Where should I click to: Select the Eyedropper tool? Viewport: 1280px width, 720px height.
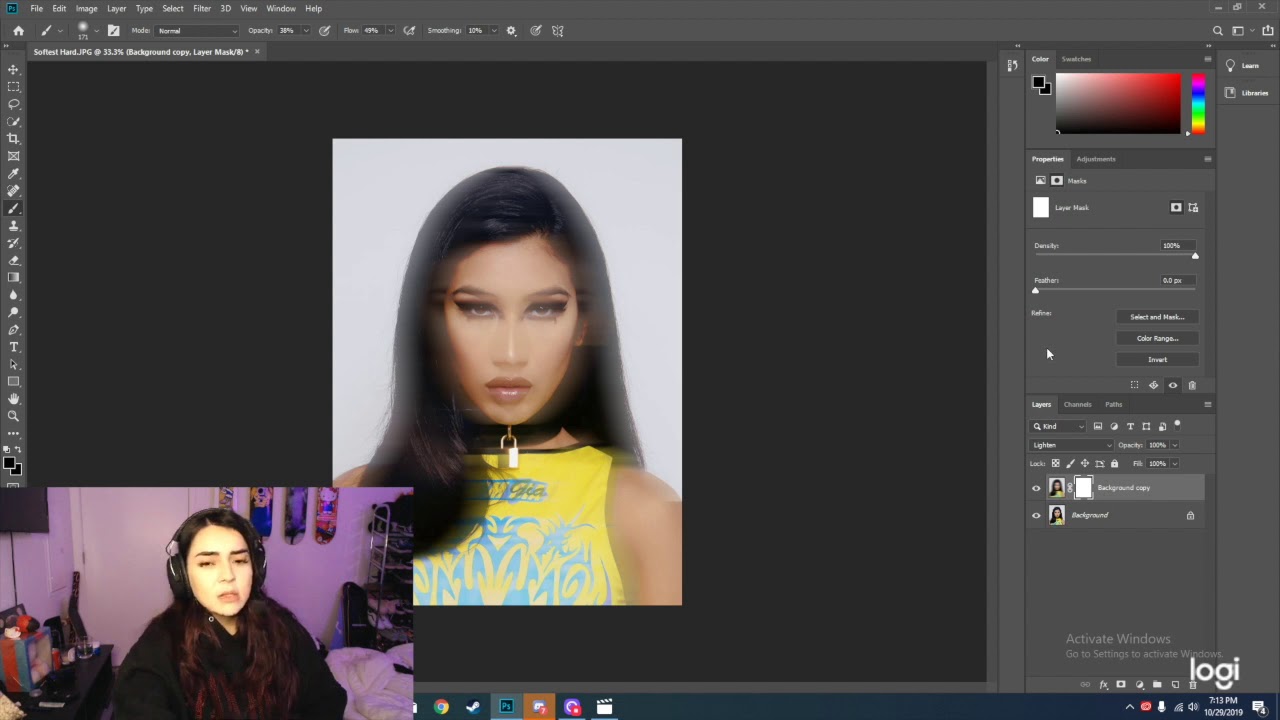pyautogui.click(x=14, y=174)
